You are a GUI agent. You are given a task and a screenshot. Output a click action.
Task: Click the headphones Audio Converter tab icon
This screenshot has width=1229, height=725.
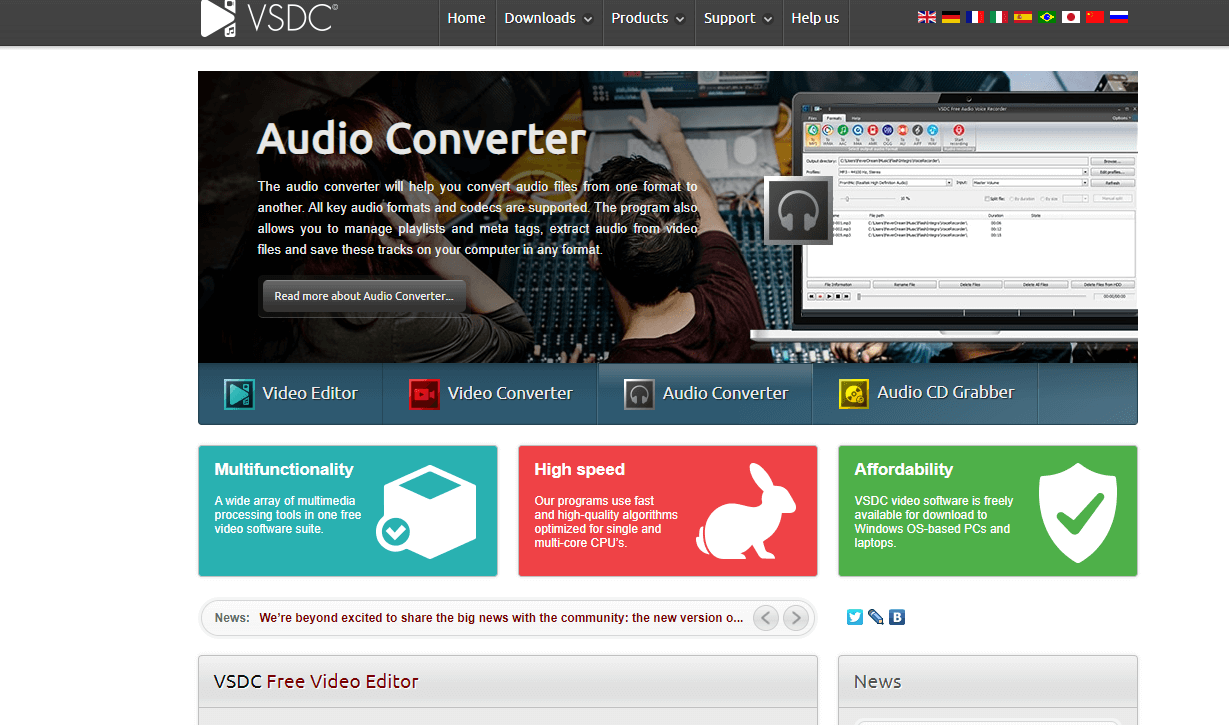pyautogui.click(x=639, y=394)
